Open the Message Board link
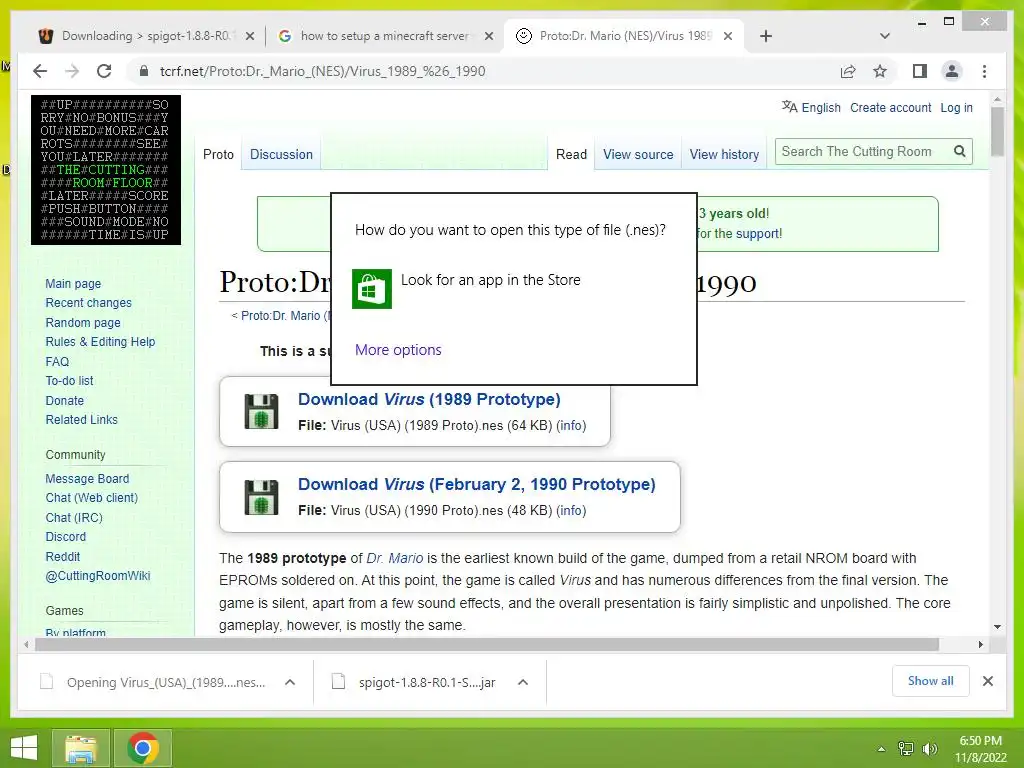 (x=87, y=479)
